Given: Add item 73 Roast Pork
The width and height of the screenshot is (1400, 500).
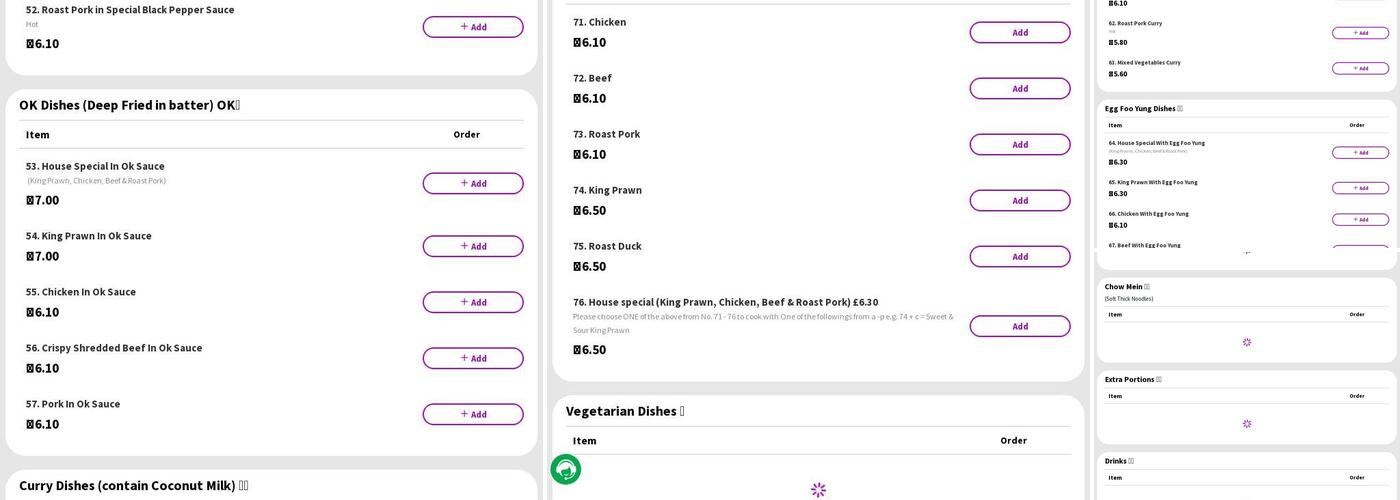Looking at the screenshot, I should pyautogui.click(x=1019, y=144).
